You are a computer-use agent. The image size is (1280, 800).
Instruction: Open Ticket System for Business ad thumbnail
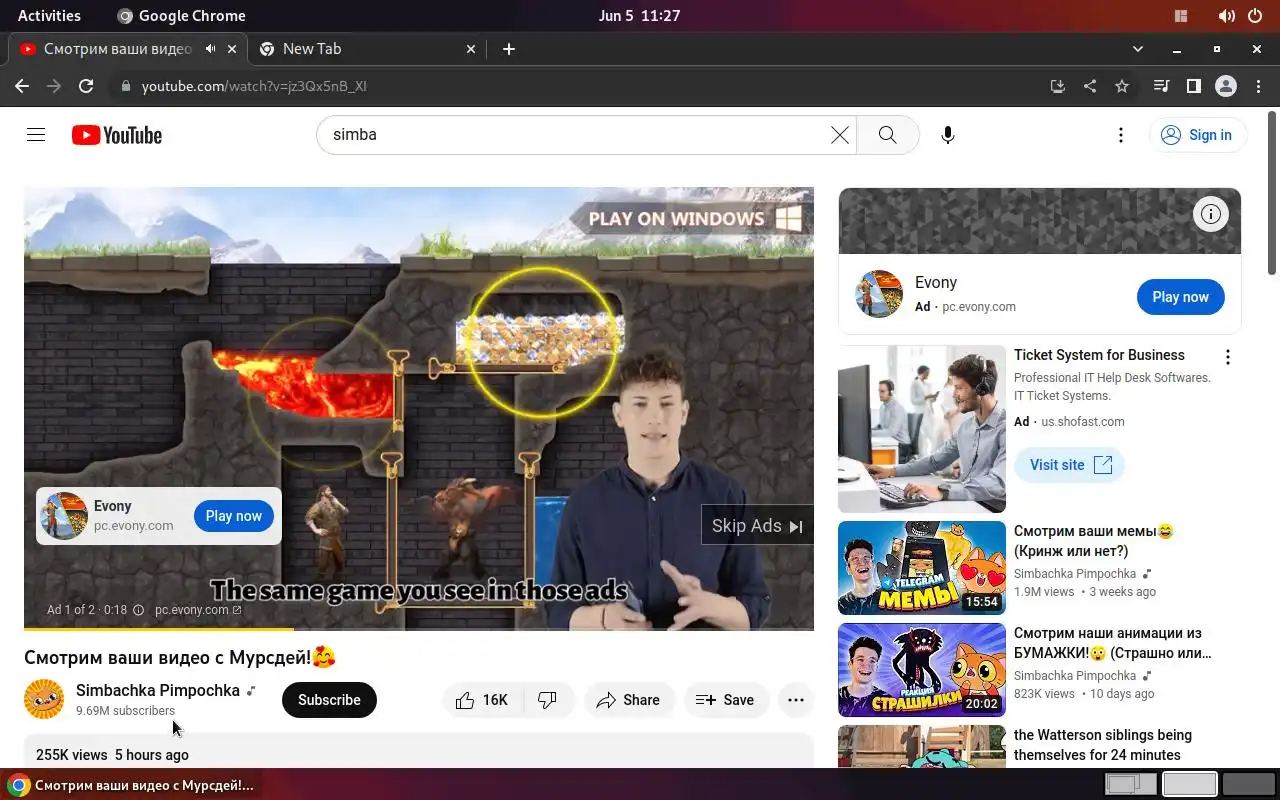(x=922, y=429)
